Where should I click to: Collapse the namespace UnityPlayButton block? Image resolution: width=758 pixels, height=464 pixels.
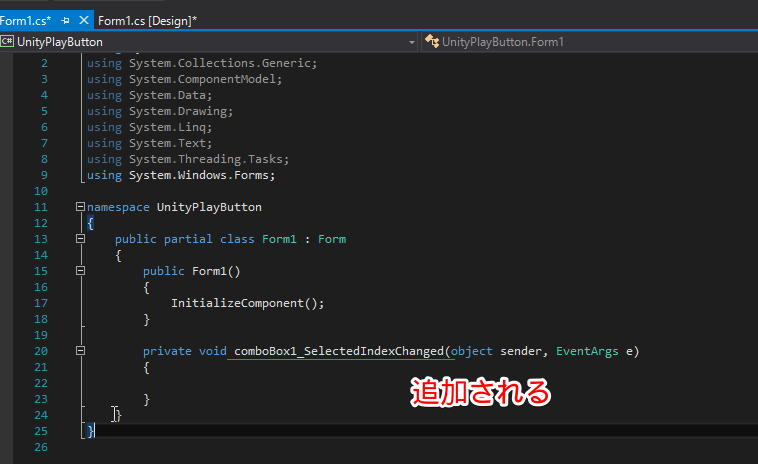[80, 207]
